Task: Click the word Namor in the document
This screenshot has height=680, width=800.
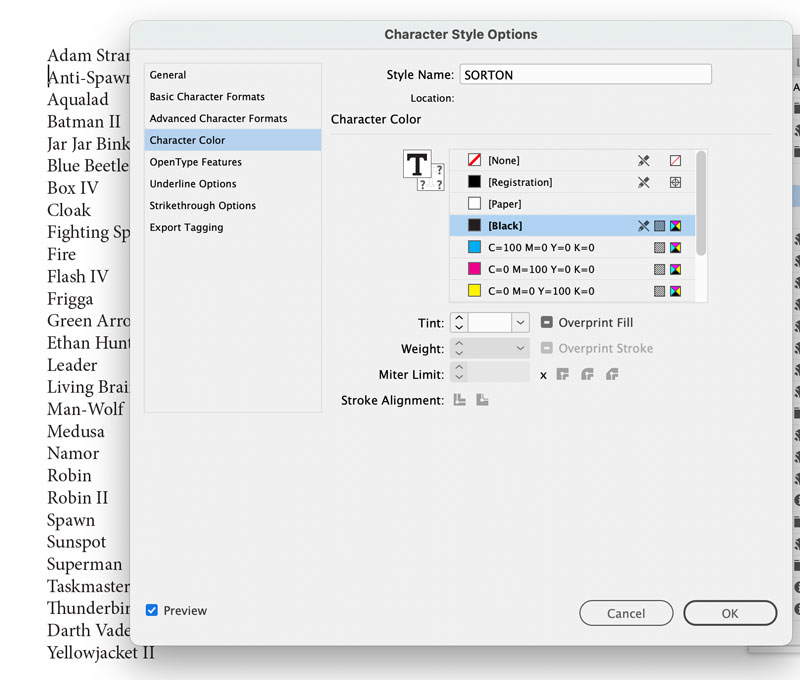Action: [73, 454]
